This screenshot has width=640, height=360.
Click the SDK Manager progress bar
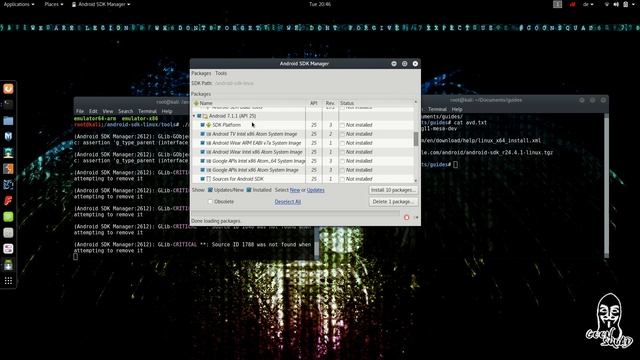tap(296, 212)
